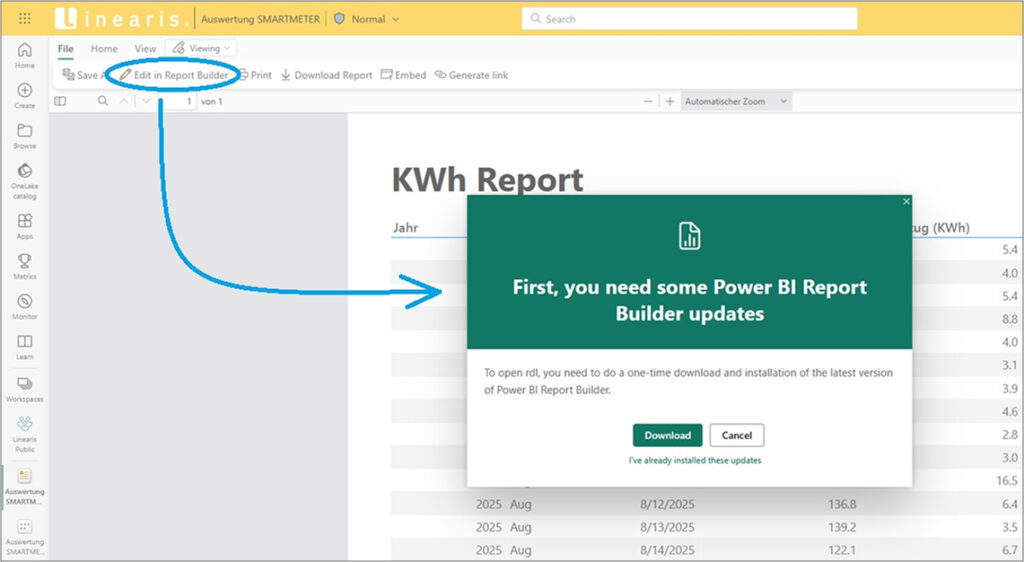This screenshot has width=1024, height=562.
Task: Click the 8/12/2025 date cell
Action: 667,504
